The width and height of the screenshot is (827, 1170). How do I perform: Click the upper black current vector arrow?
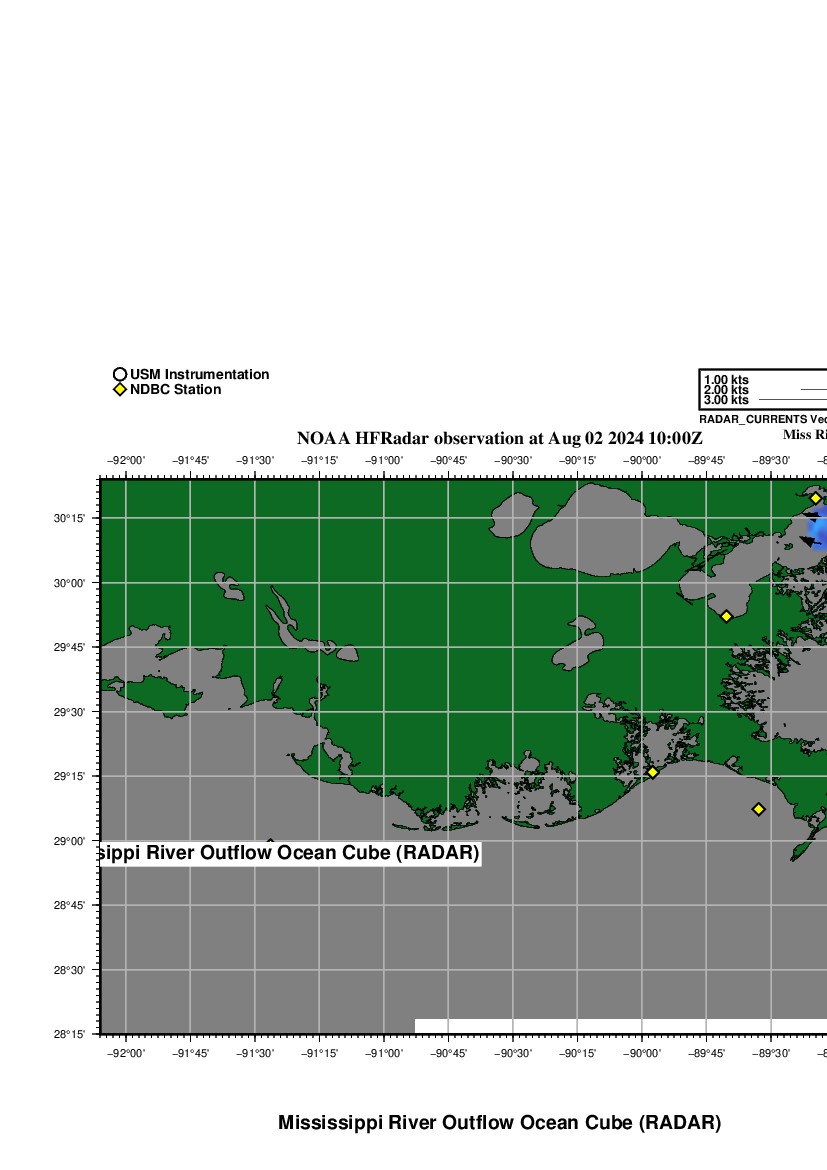coord(810,515)
